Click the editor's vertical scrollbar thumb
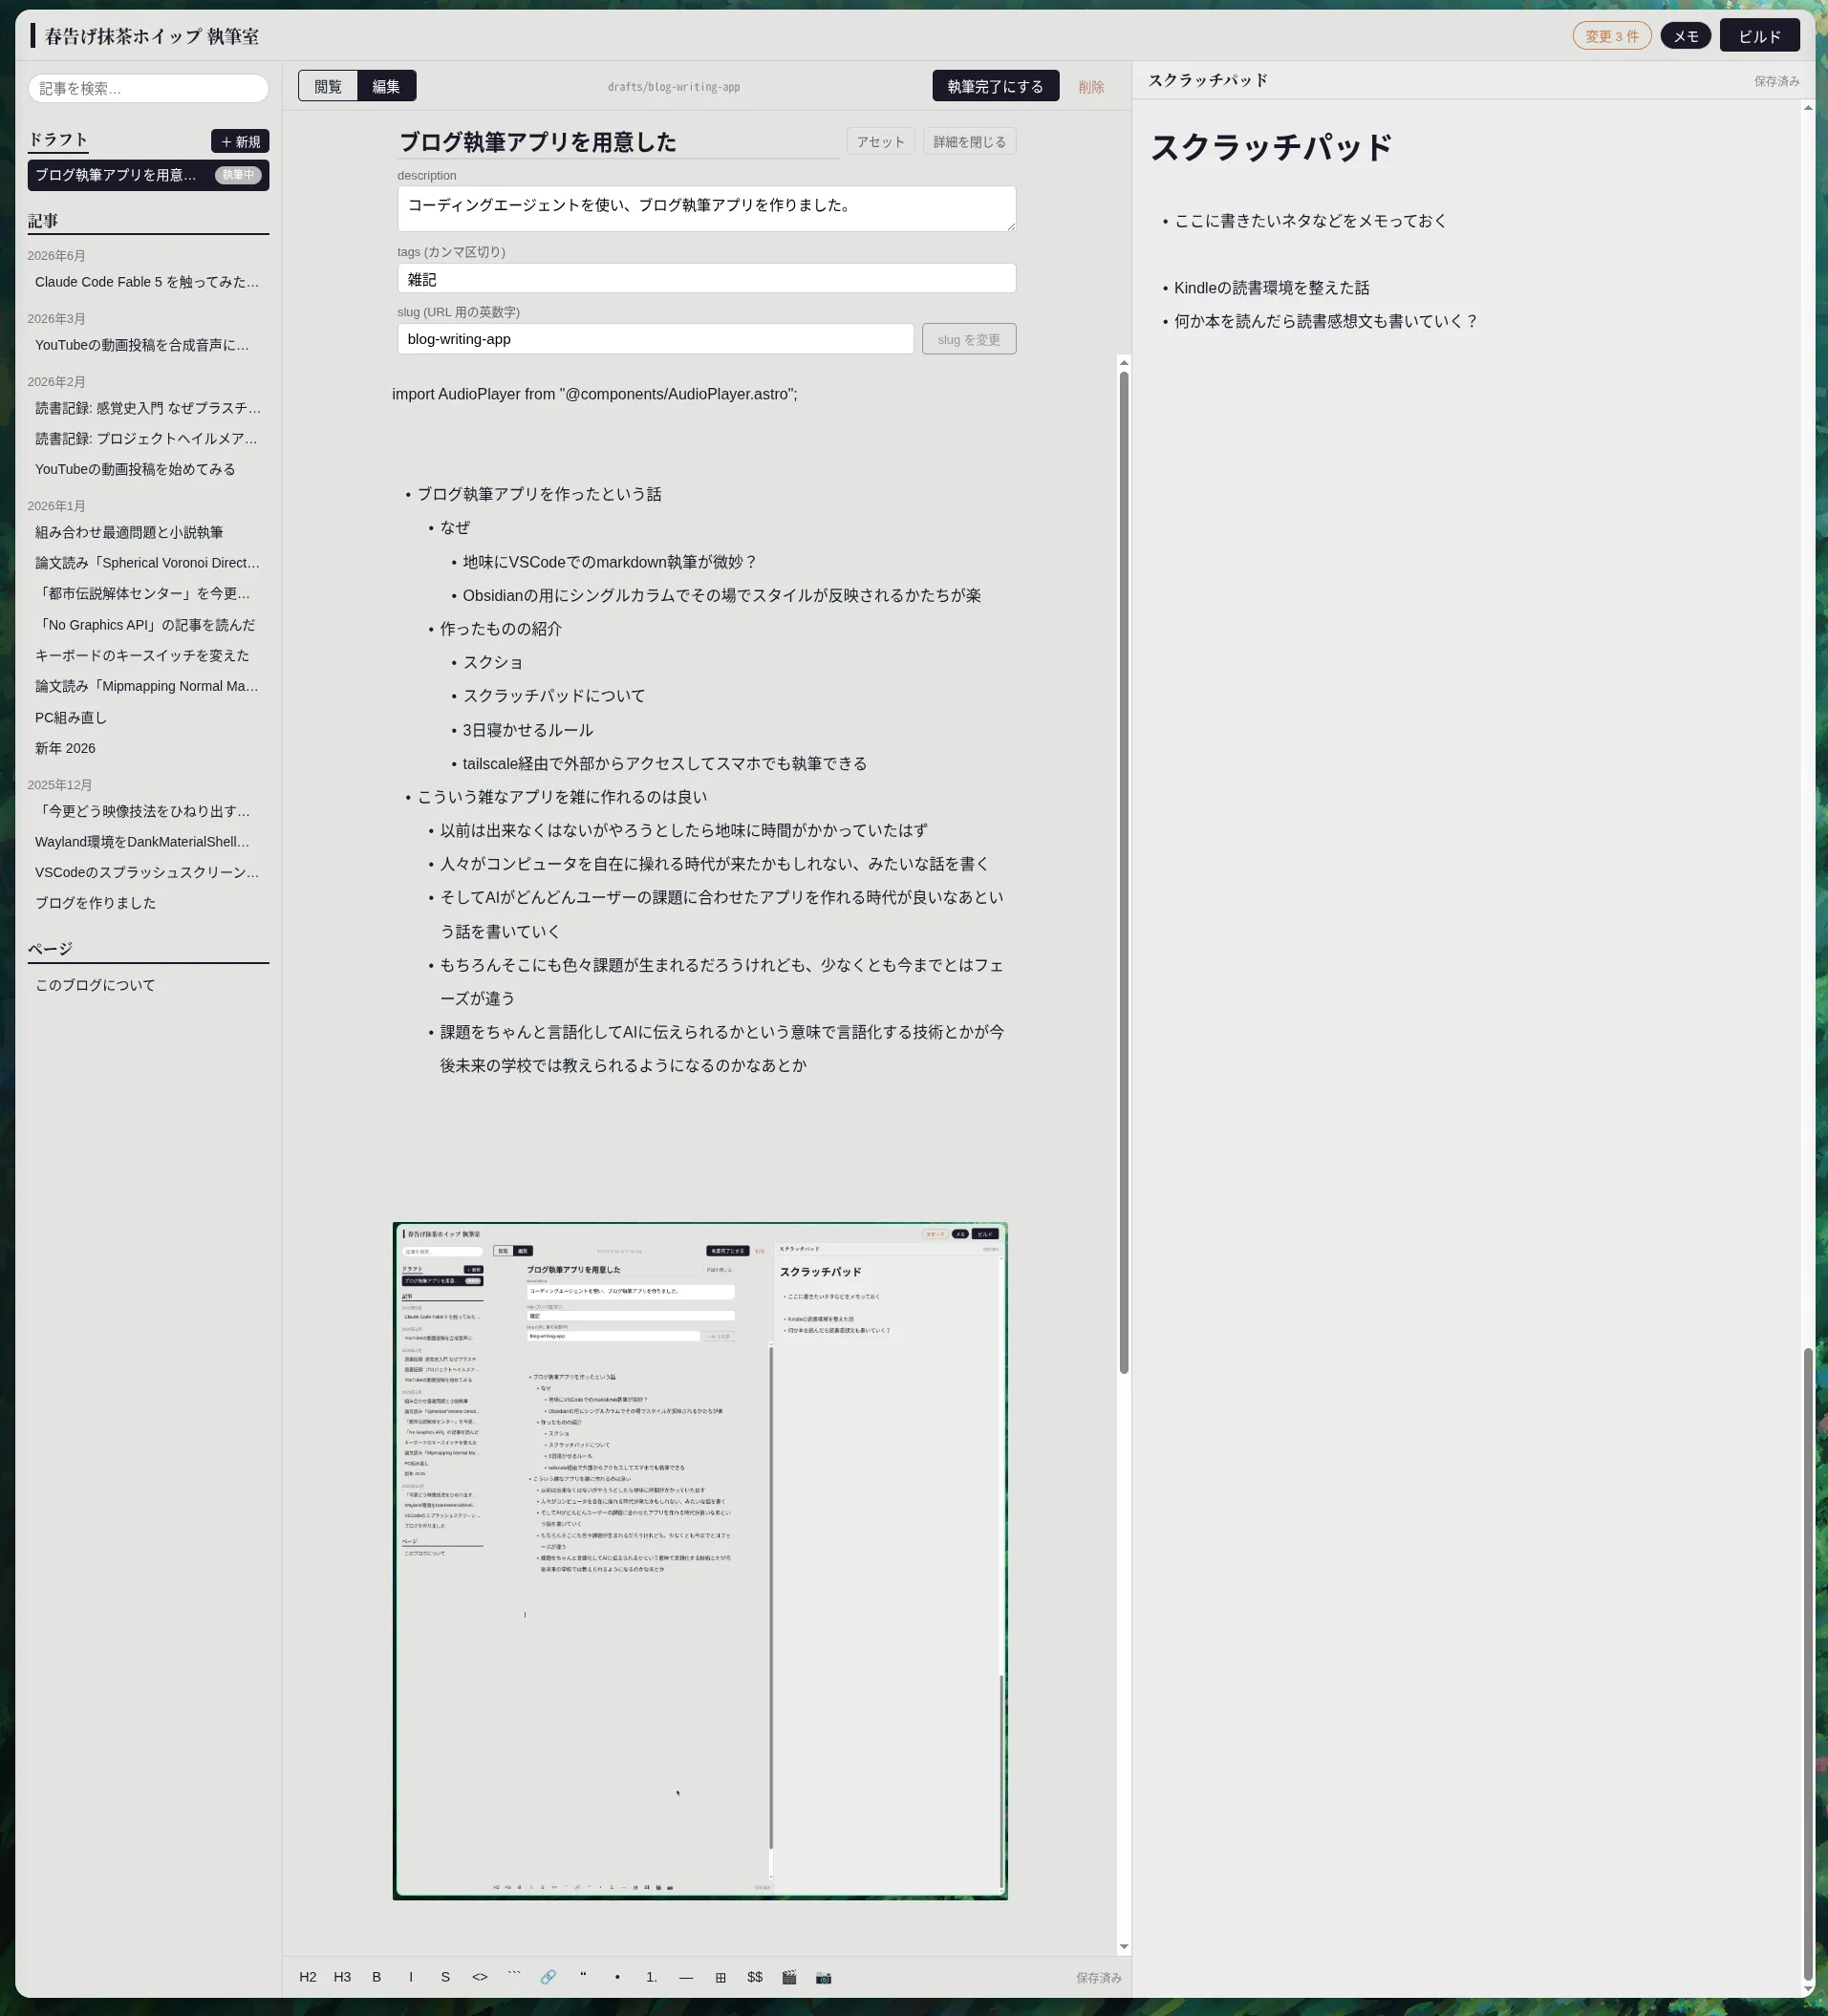 (x=1124, y=872)
